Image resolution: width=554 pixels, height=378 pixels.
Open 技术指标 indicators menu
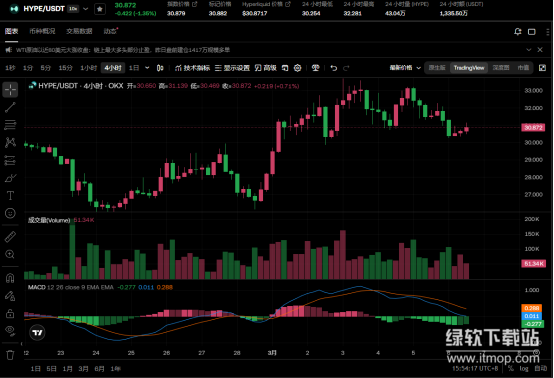click(192, 68)
